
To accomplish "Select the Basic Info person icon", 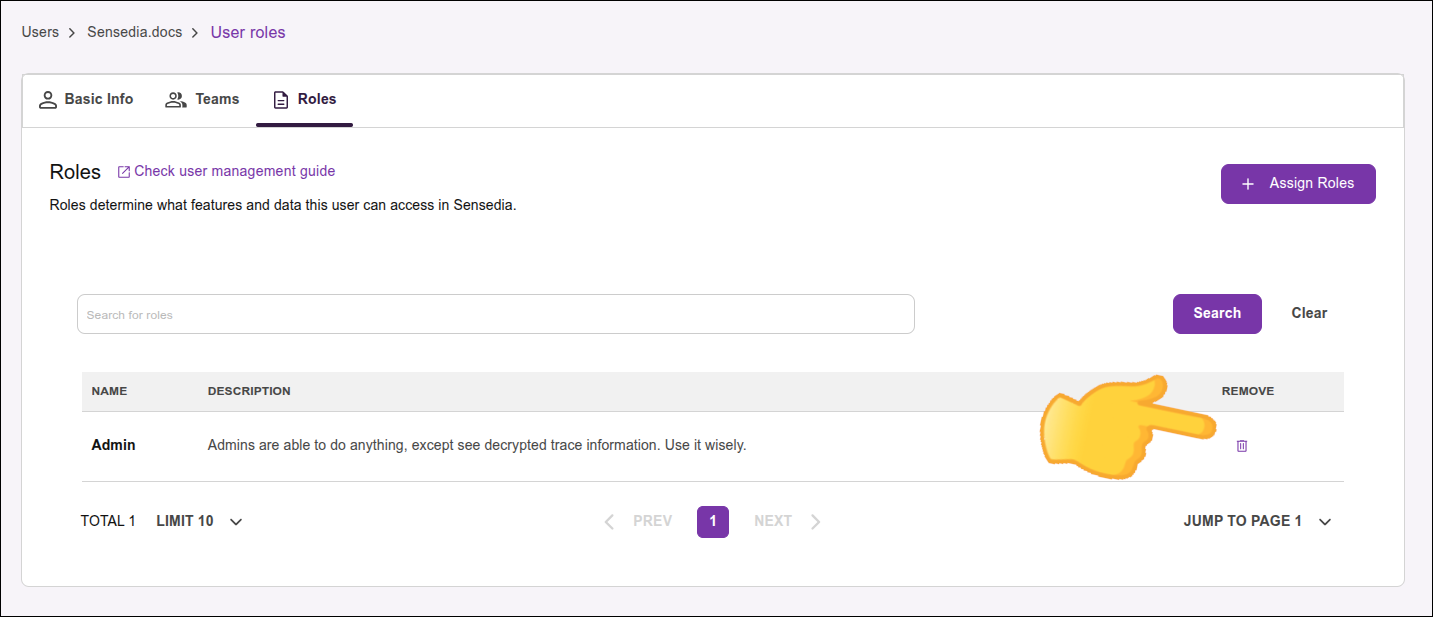I will [48, 99].
